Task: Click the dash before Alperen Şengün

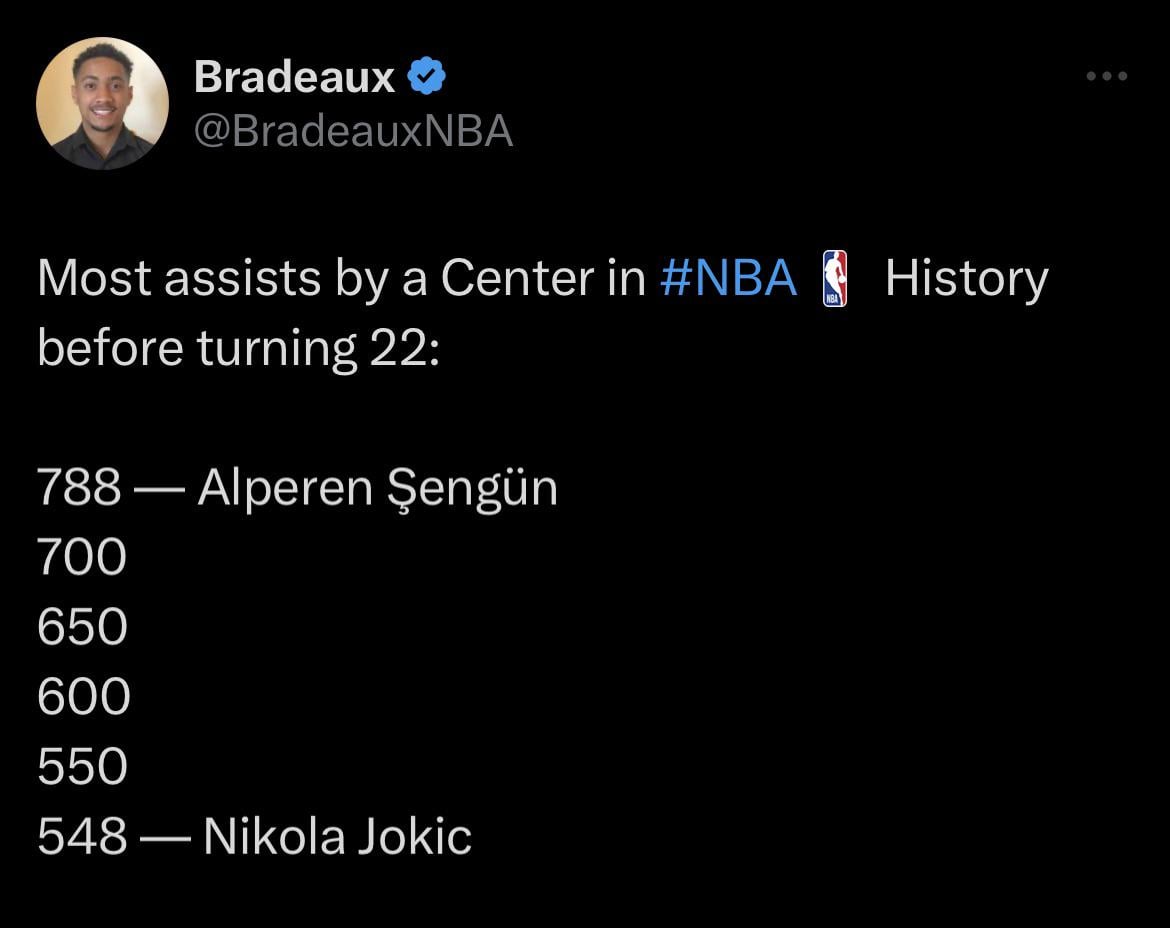Action: [x=159, y=489]
